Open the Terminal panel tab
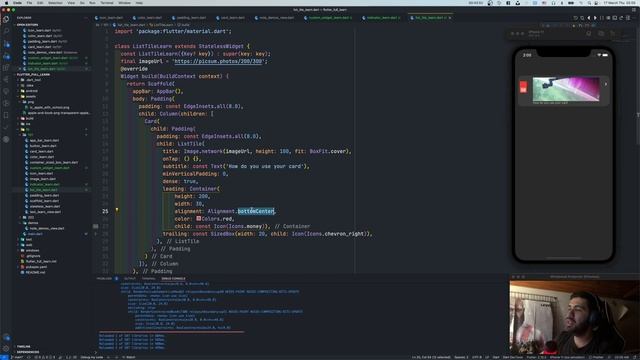 coord(148,278)
